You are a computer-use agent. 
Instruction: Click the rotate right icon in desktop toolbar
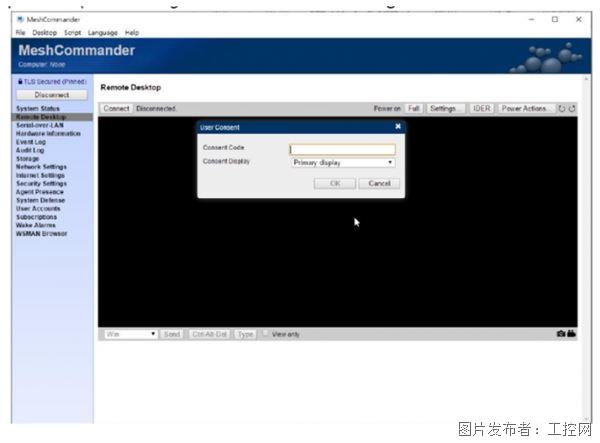[572, 109]
